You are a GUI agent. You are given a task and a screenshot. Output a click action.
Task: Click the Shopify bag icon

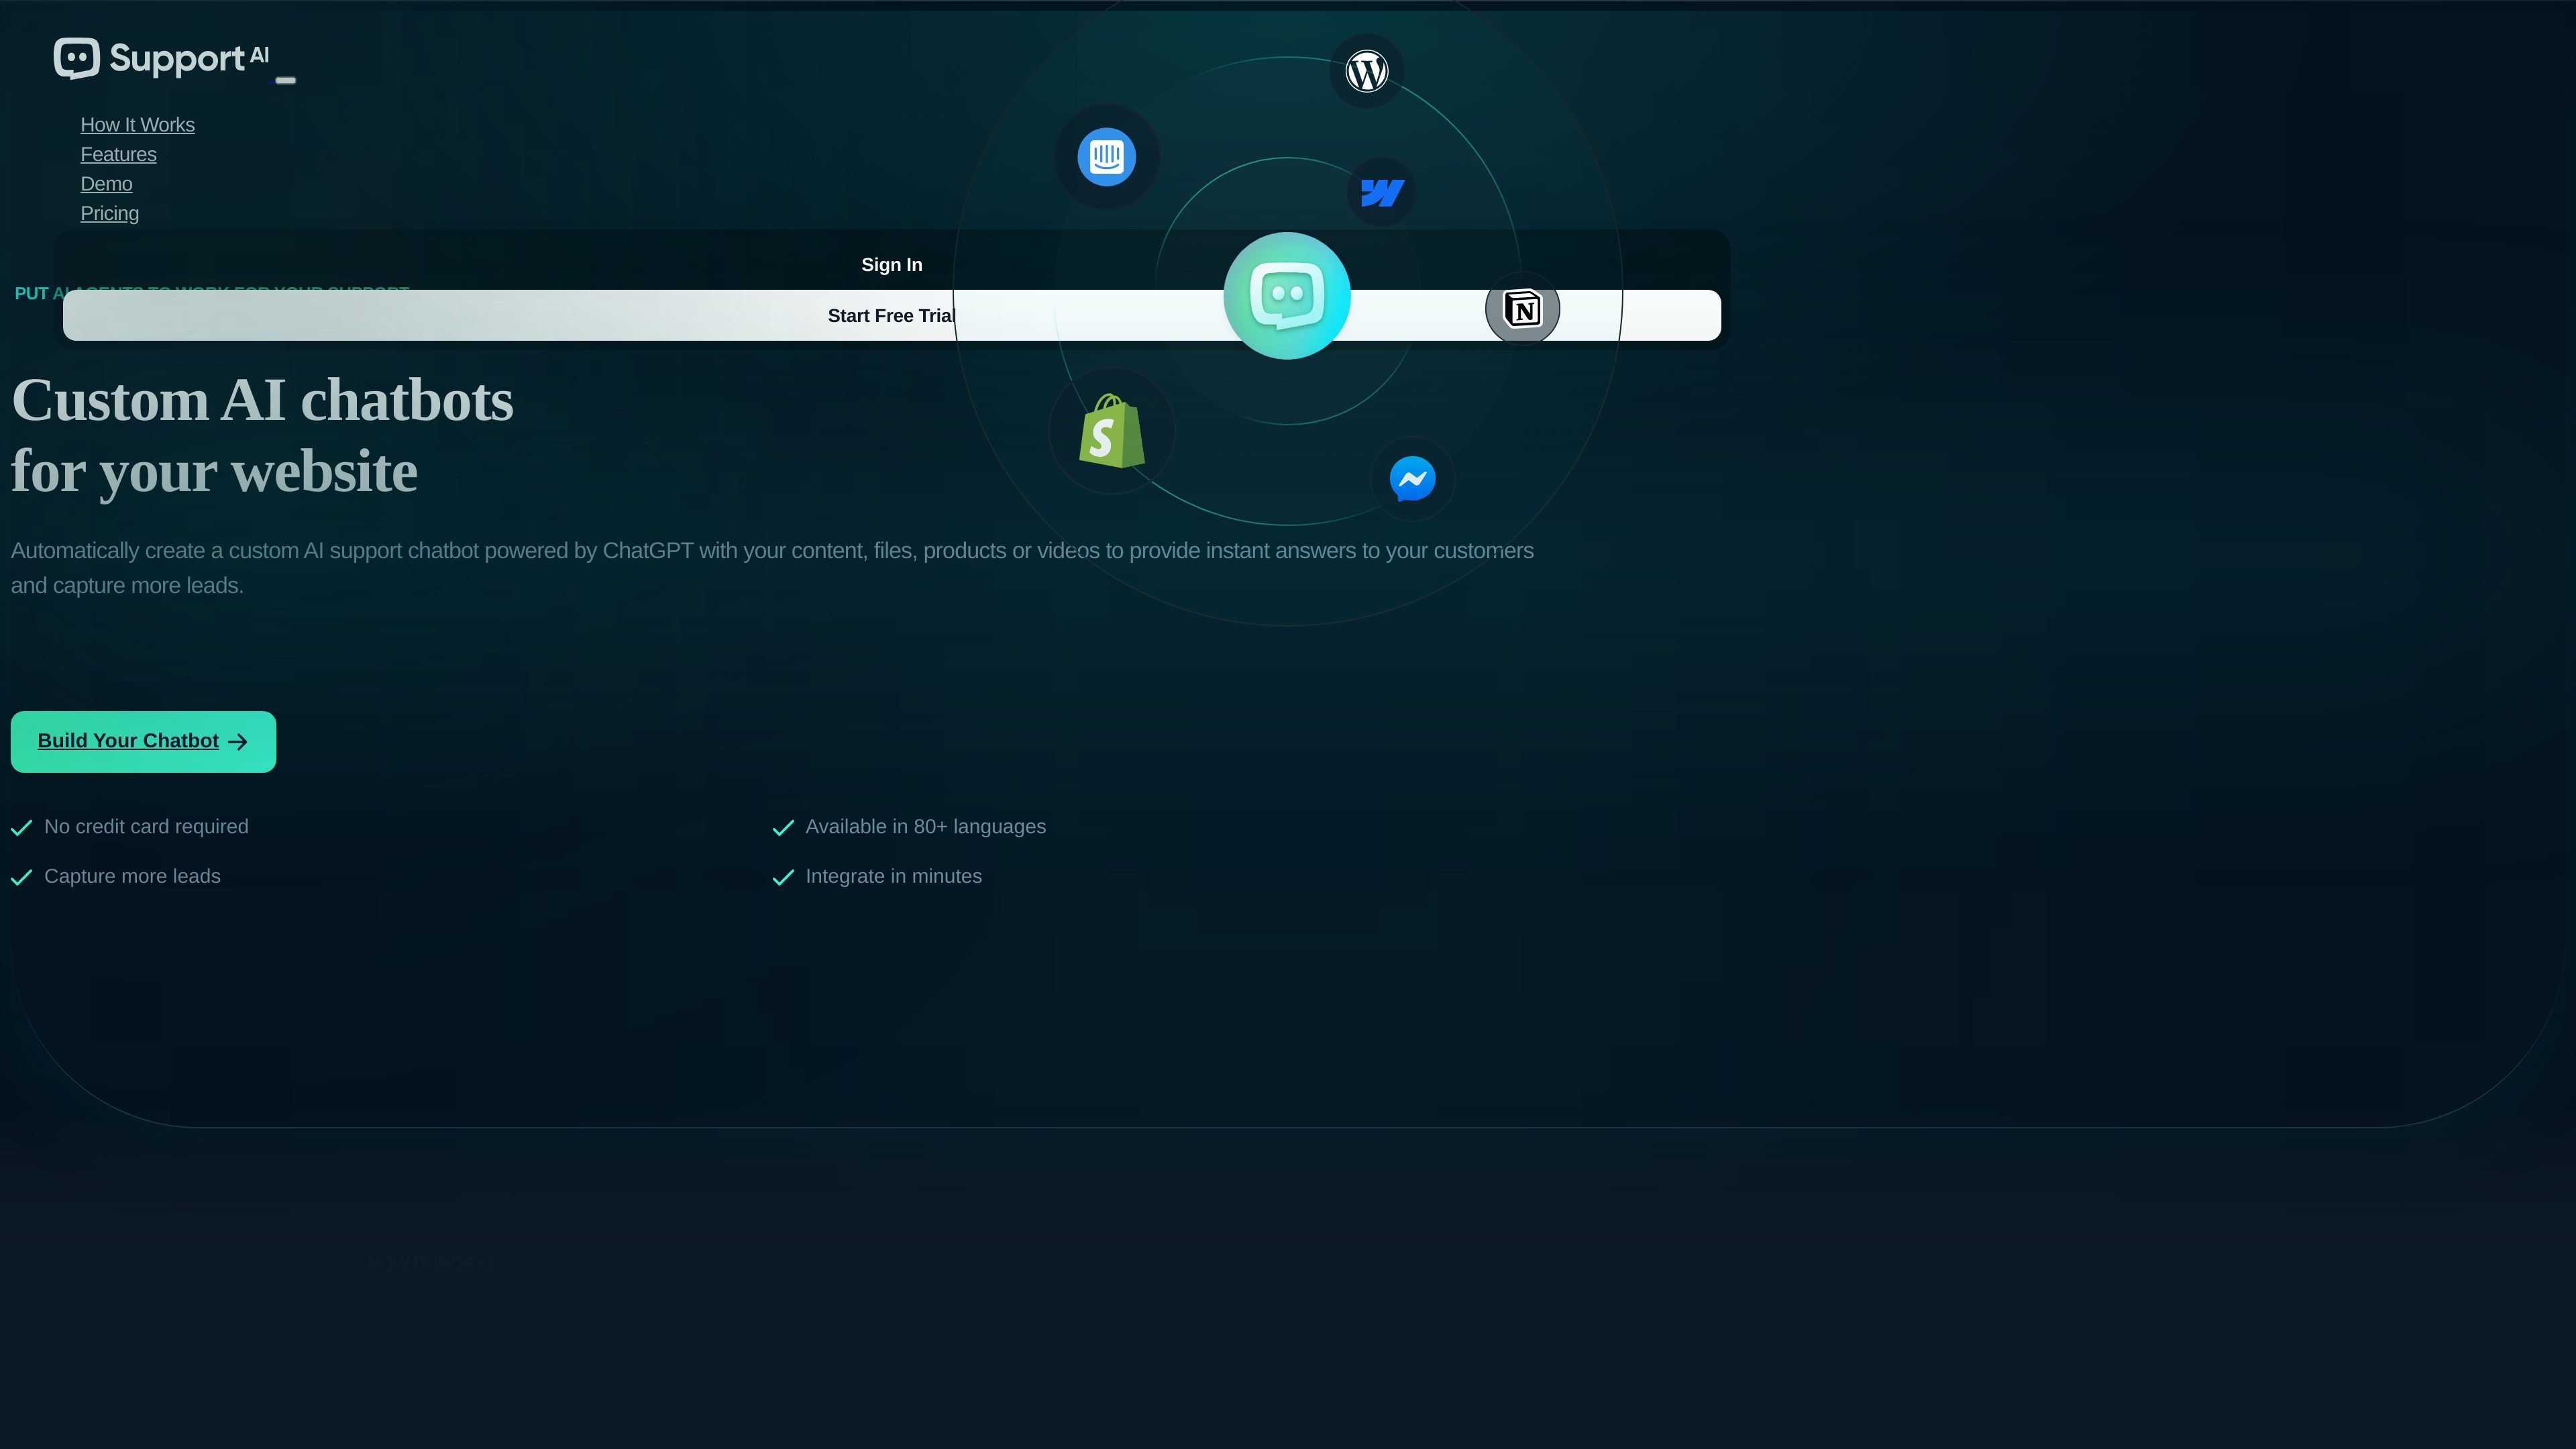click(x=1111, y=431)
